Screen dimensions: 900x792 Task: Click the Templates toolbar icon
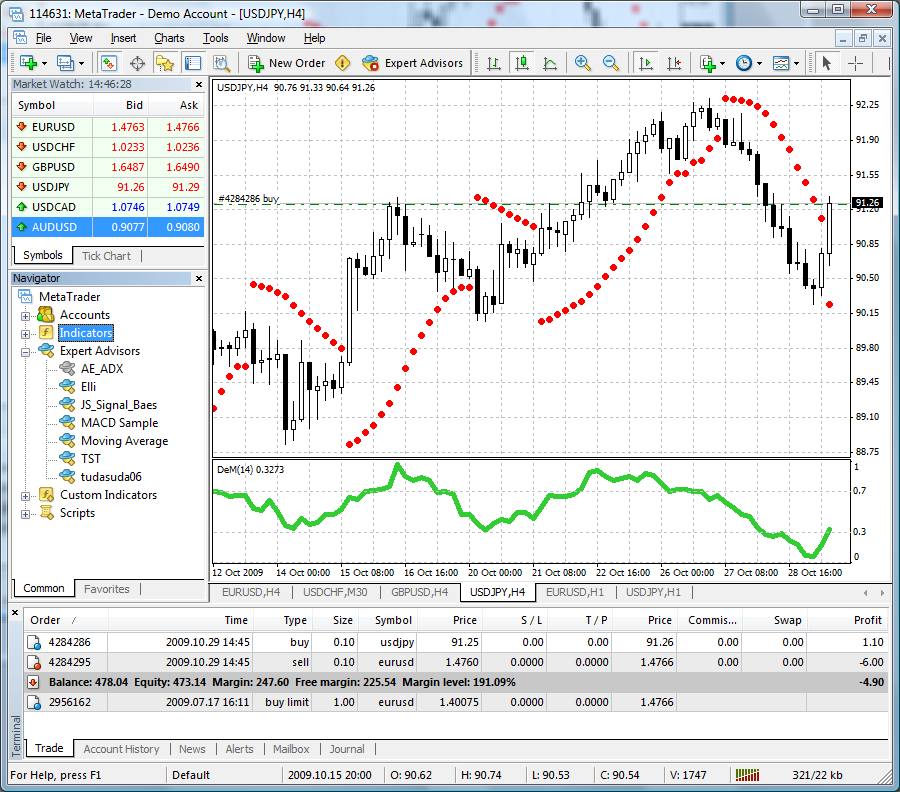(x=781, y=63)
